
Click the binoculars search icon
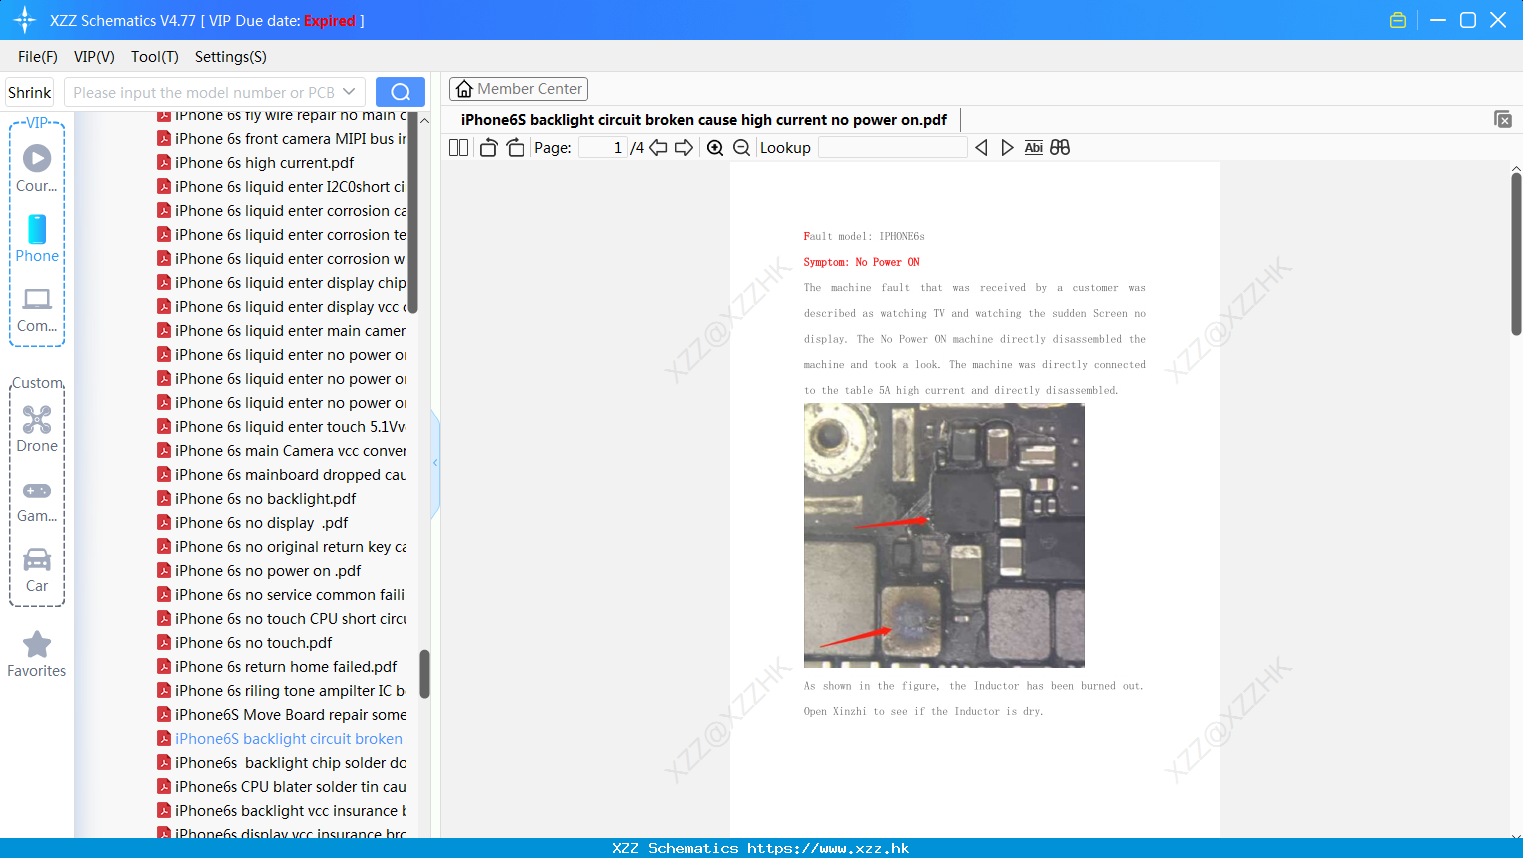click(x=1060, y=148)
